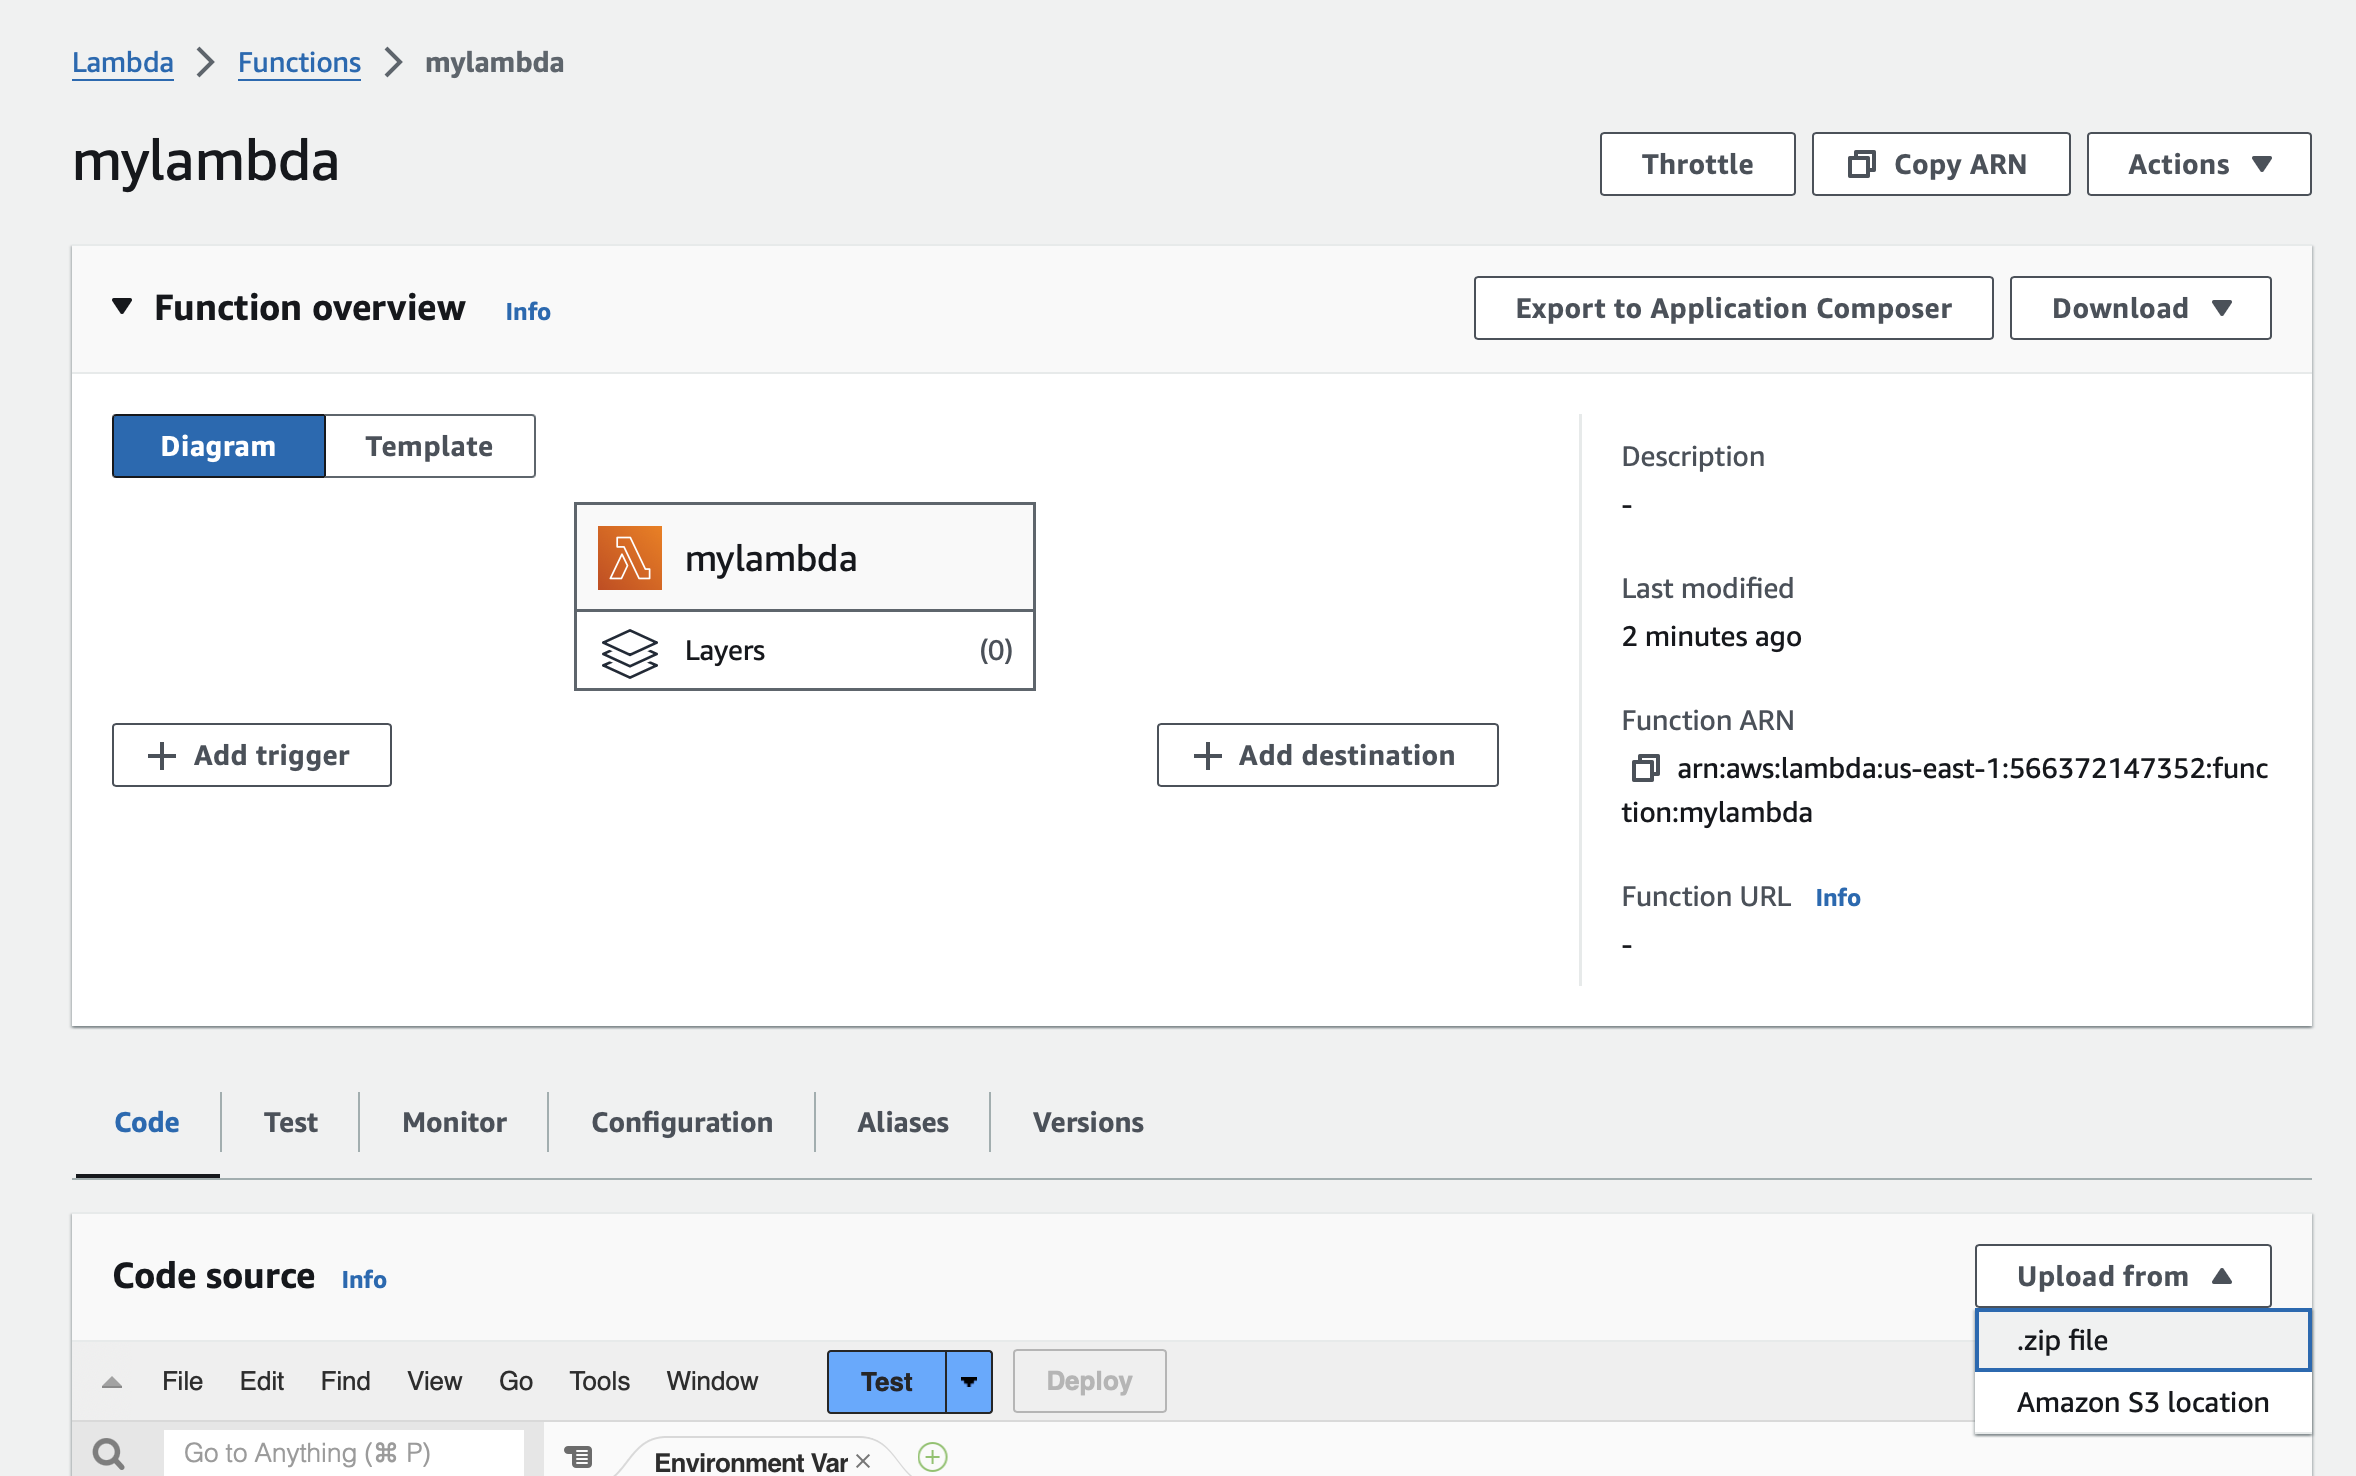
Task: Switch to the Monitor tab
Action: click(x=455, y=1122)
